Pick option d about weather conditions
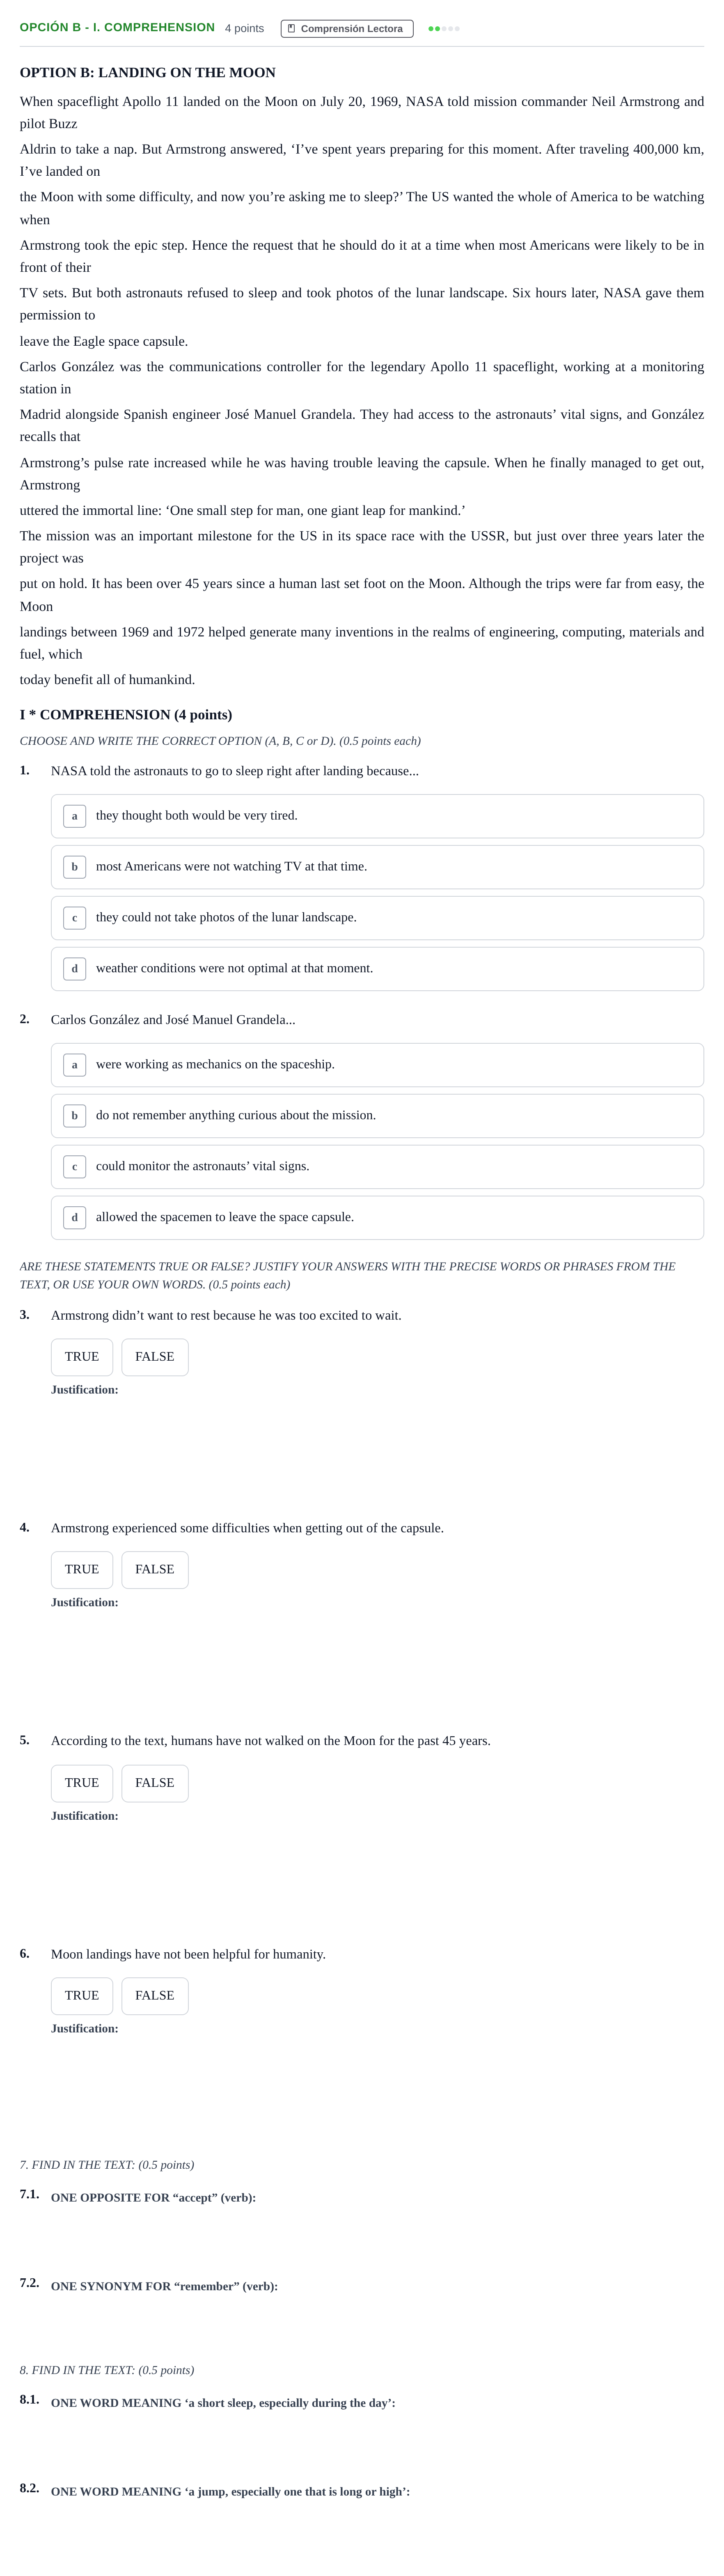 click(x=377, y=969)
